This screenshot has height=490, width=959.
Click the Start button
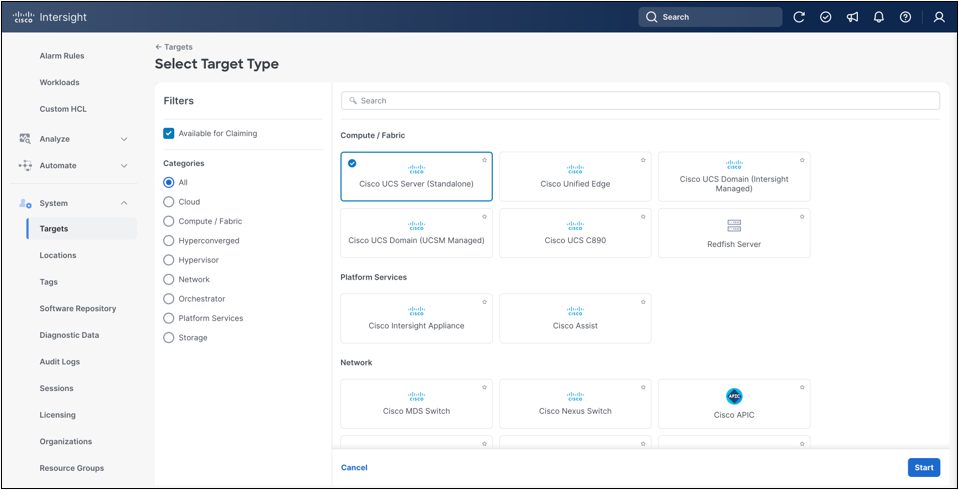pyautogui.click(x=924, y=467)
